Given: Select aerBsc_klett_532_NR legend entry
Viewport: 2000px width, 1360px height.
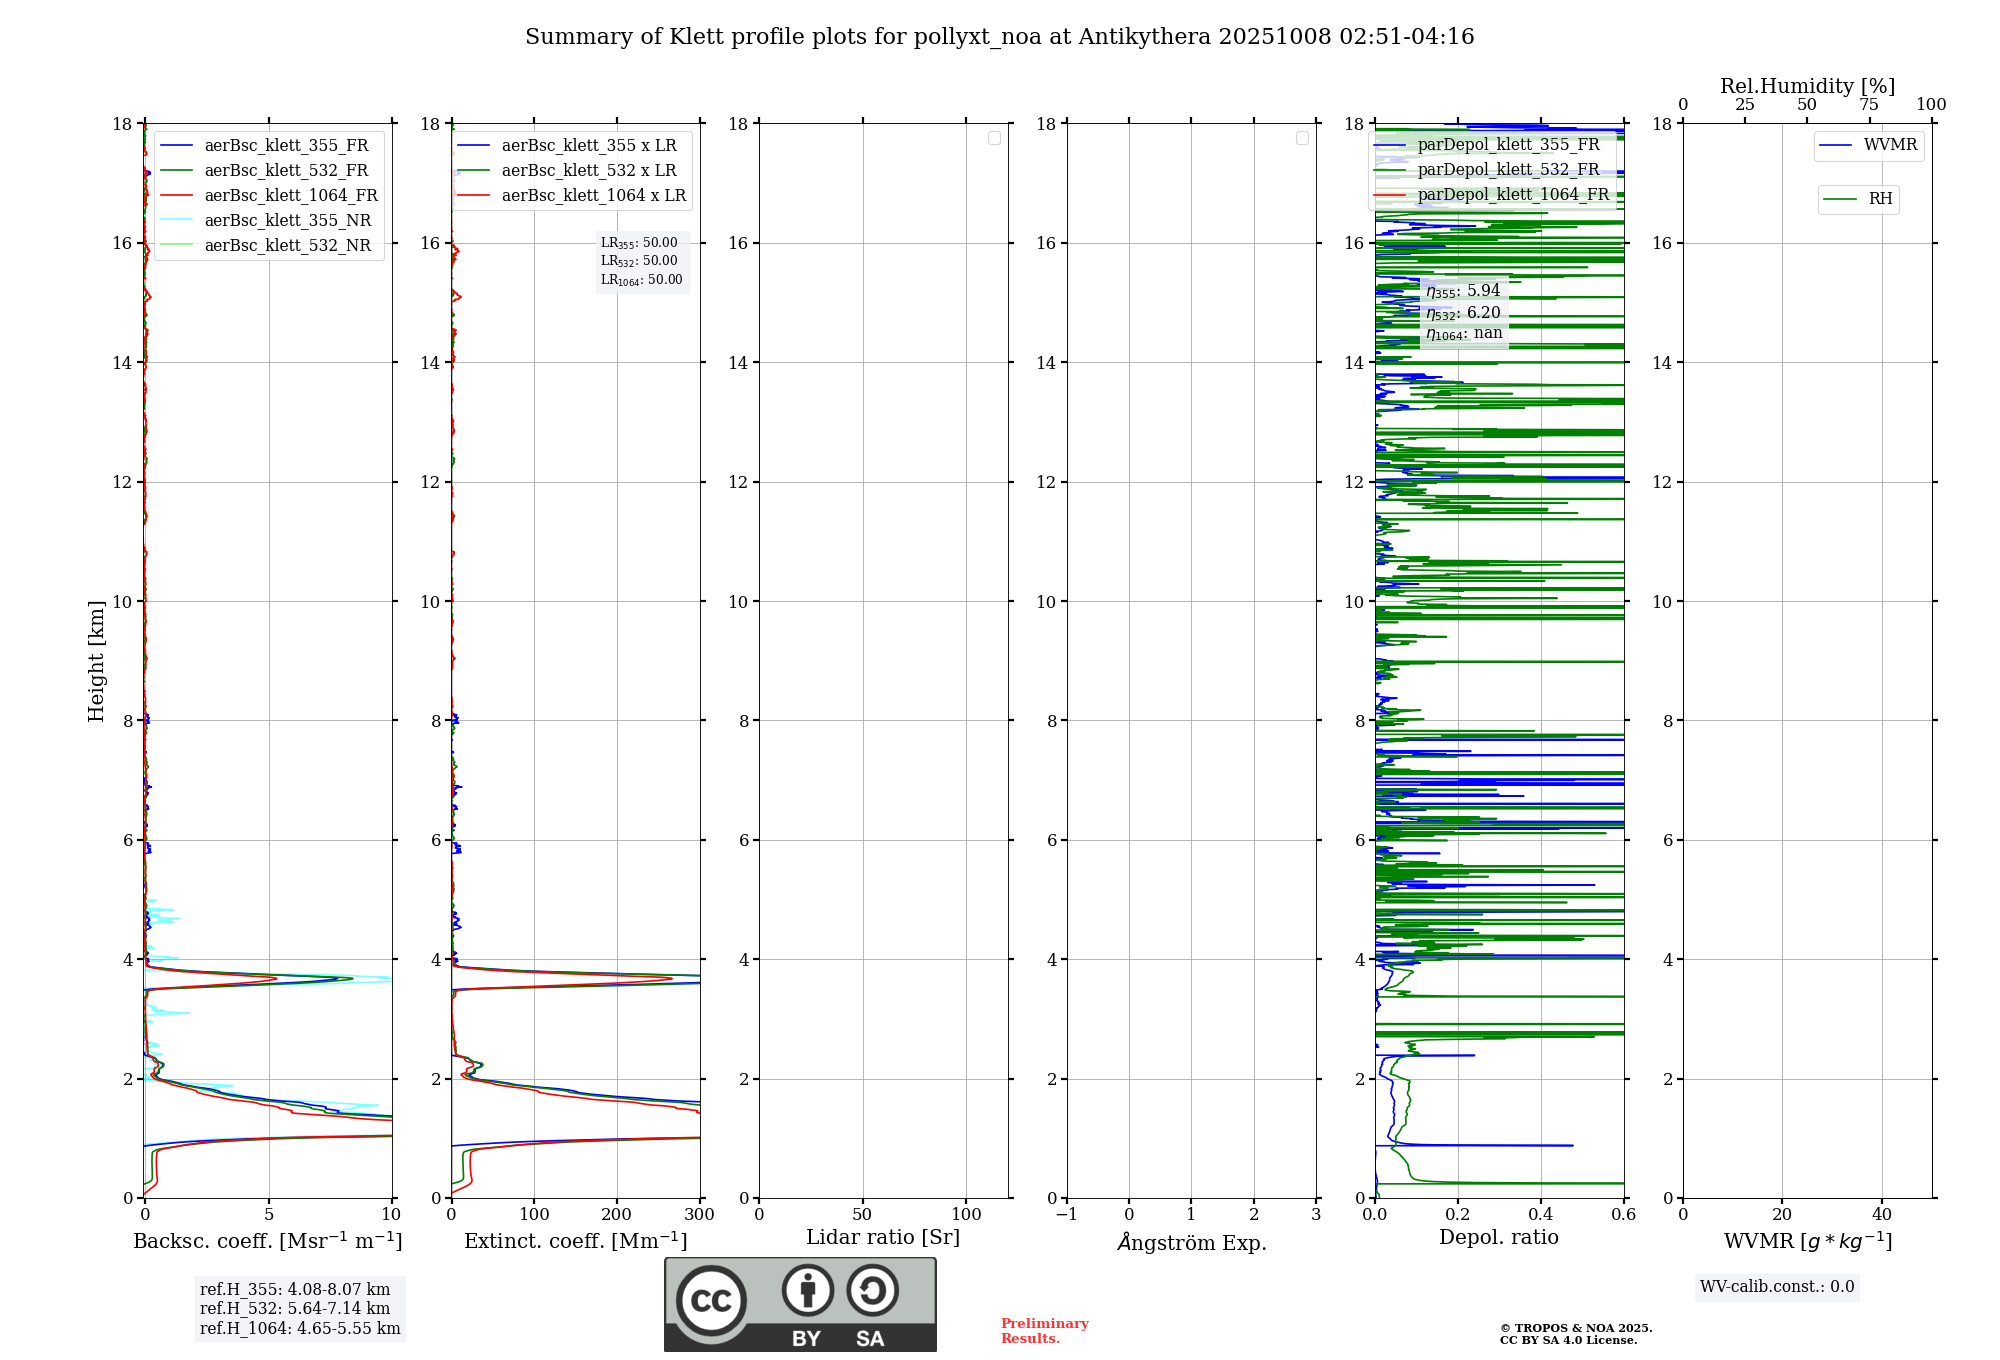Looking at the screenshot, I should point(287,246).
